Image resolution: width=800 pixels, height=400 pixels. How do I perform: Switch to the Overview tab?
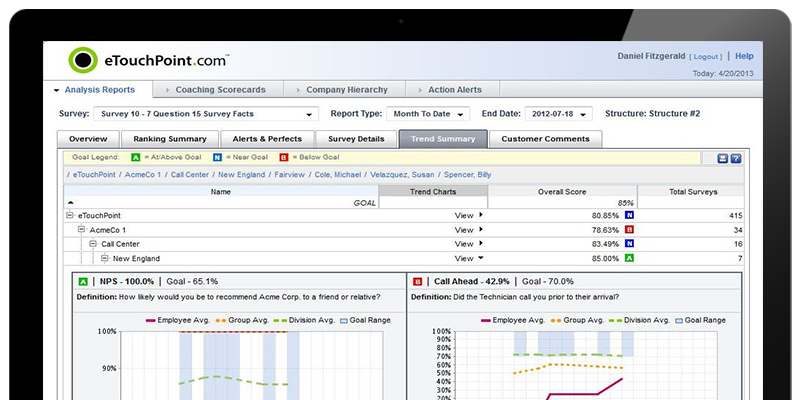(88, 139)
